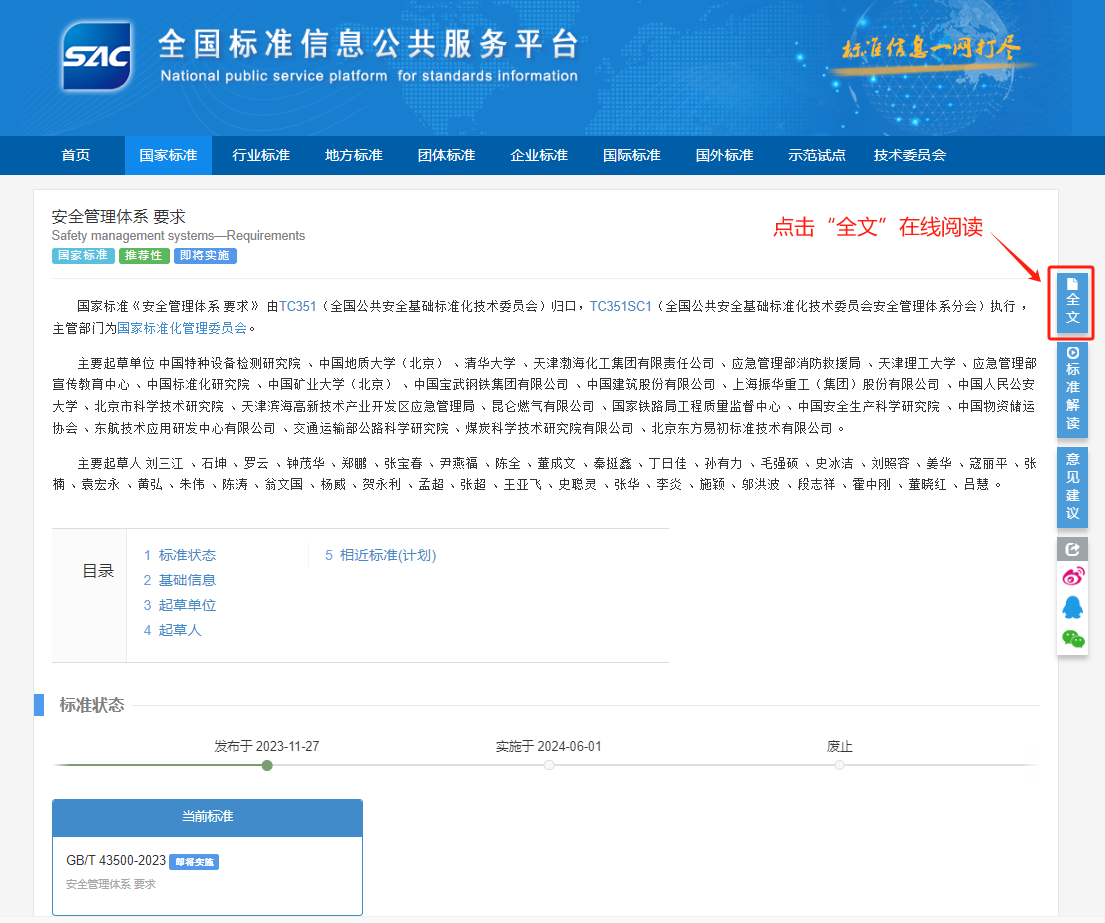
Task: Open 标准解读 interpretation side button
Action: pos(1072,389)
